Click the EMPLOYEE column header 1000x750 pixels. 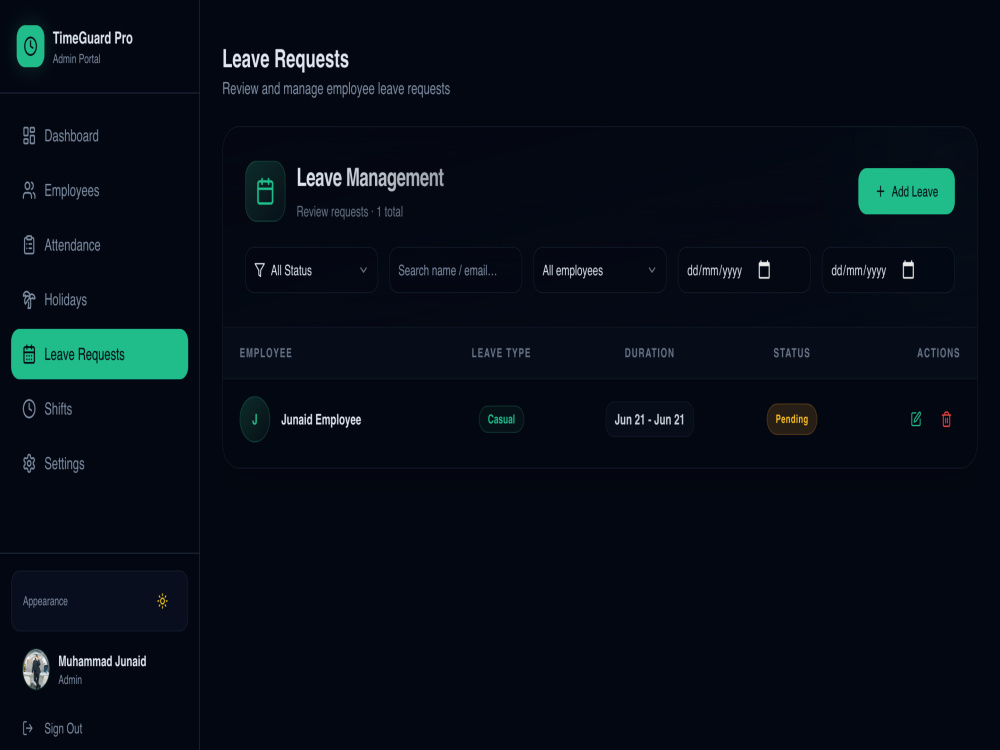[x=266, y=353]
